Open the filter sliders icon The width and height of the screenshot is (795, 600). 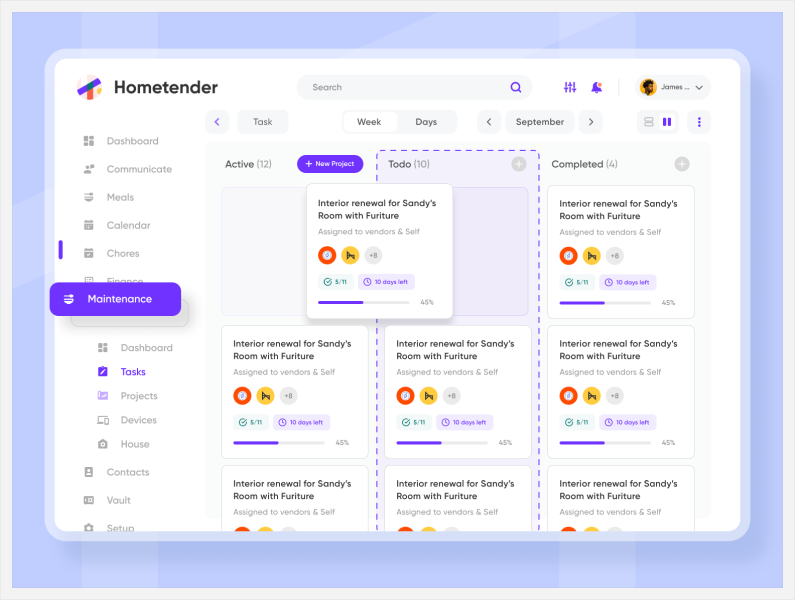click(x=570, y=87)
